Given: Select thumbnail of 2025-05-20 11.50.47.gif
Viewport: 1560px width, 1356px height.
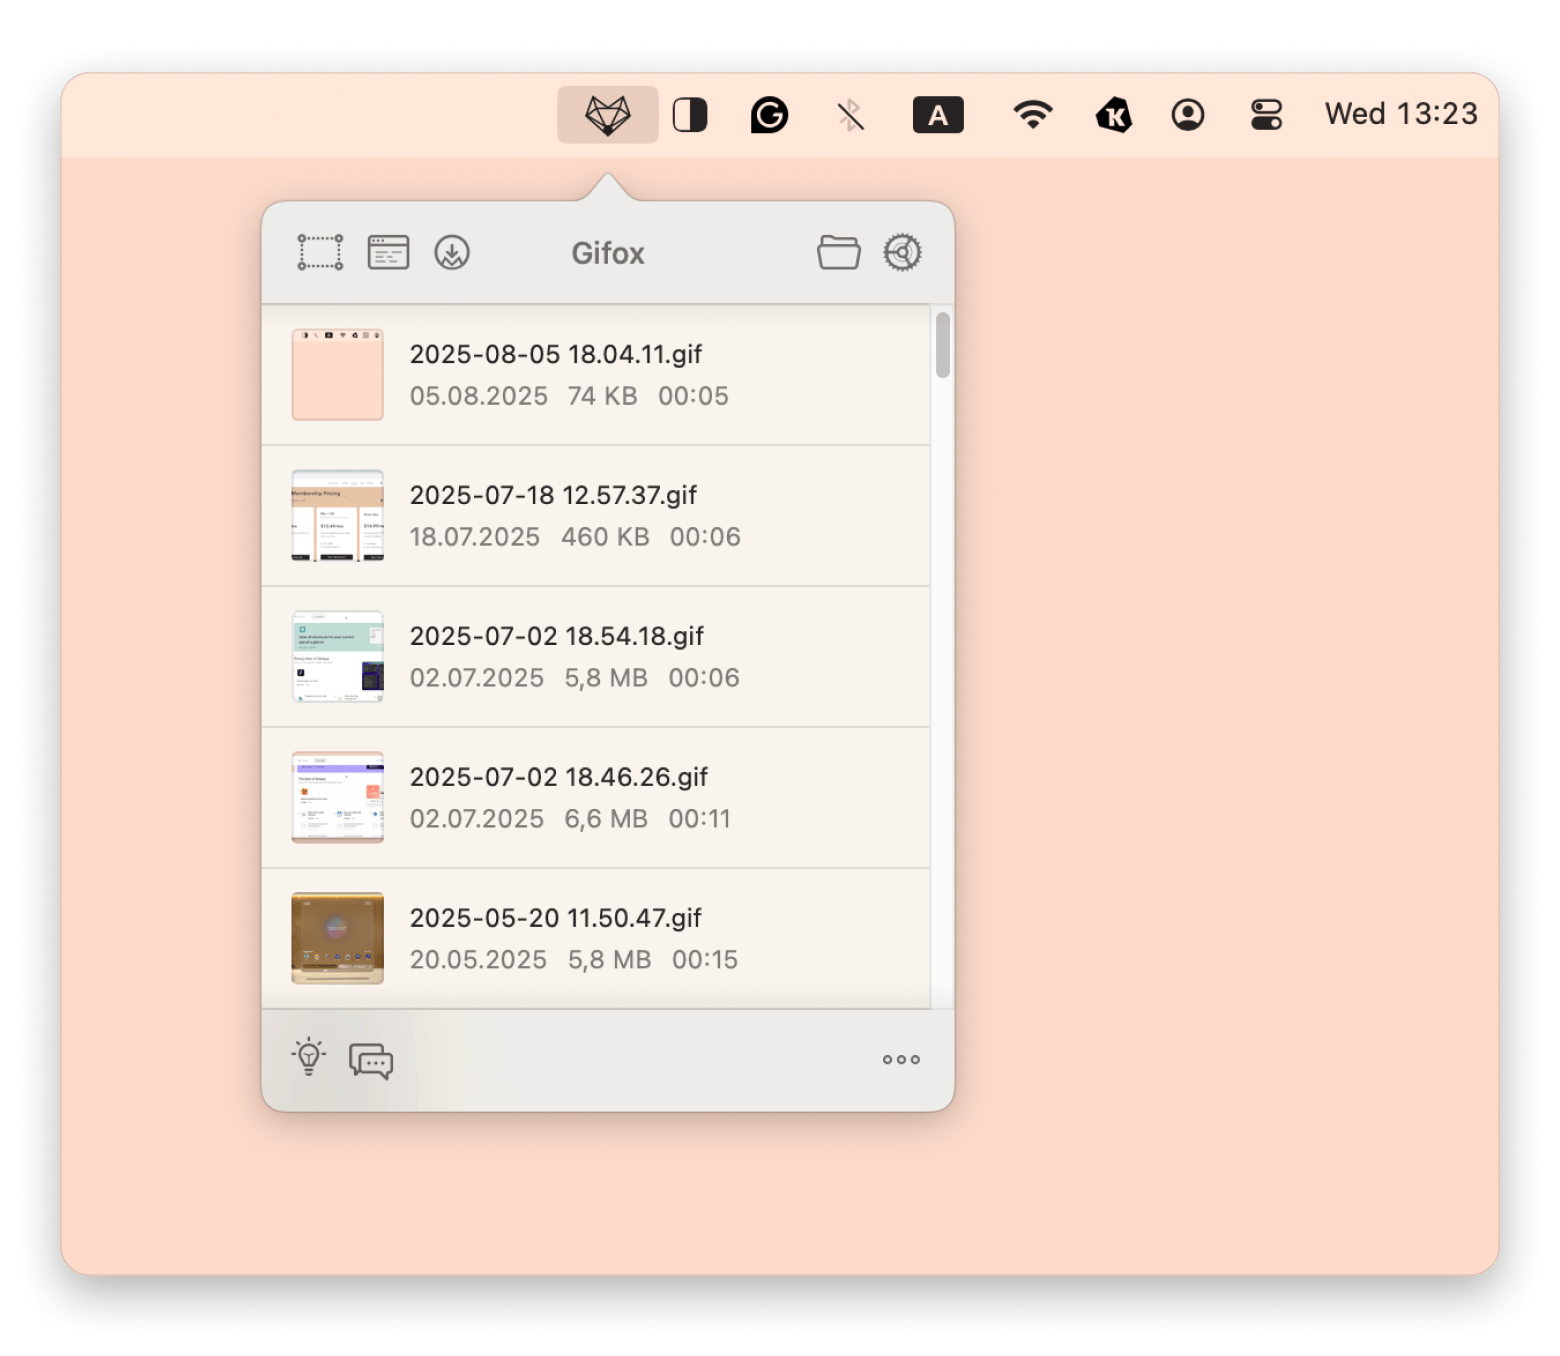Looking at the screenshot, I should point(337,938).
